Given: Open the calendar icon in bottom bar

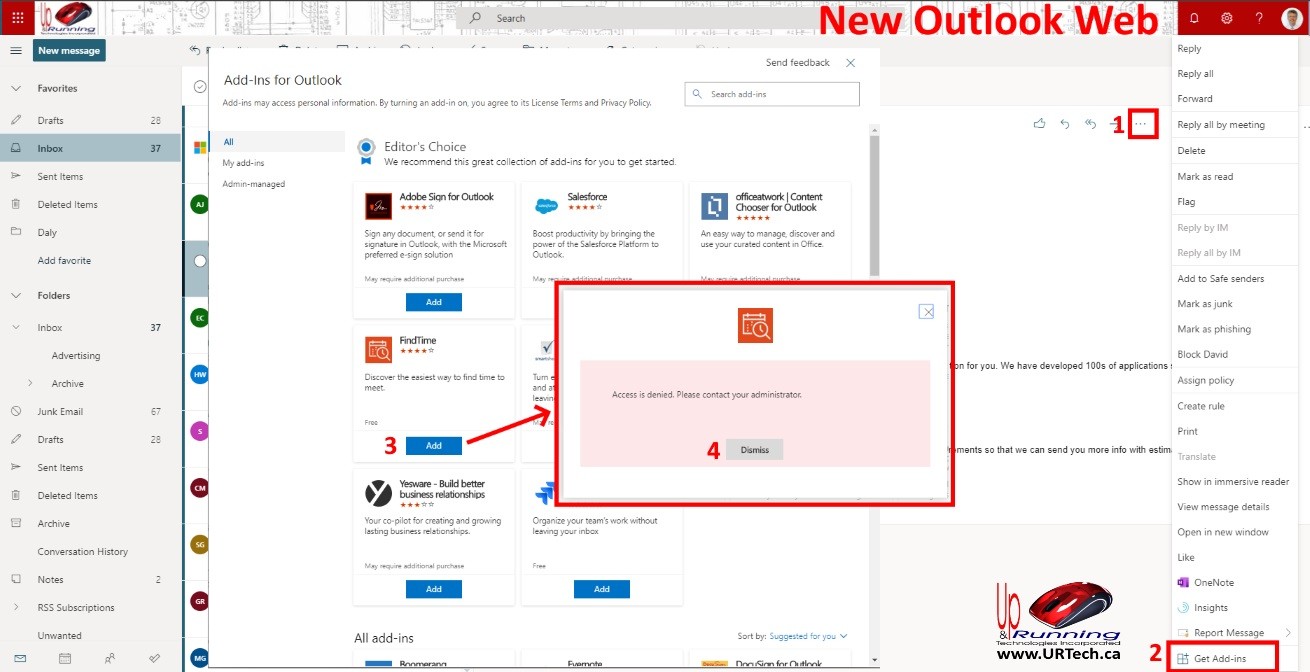Looking at the screenshot, I should coord(64,658).
